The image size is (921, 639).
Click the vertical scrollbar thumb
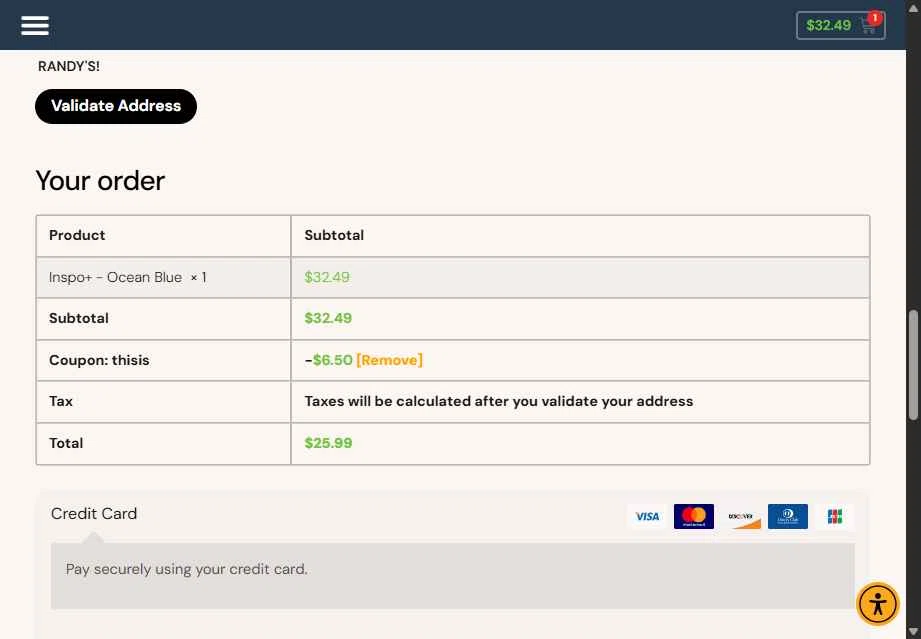point(913,365)
